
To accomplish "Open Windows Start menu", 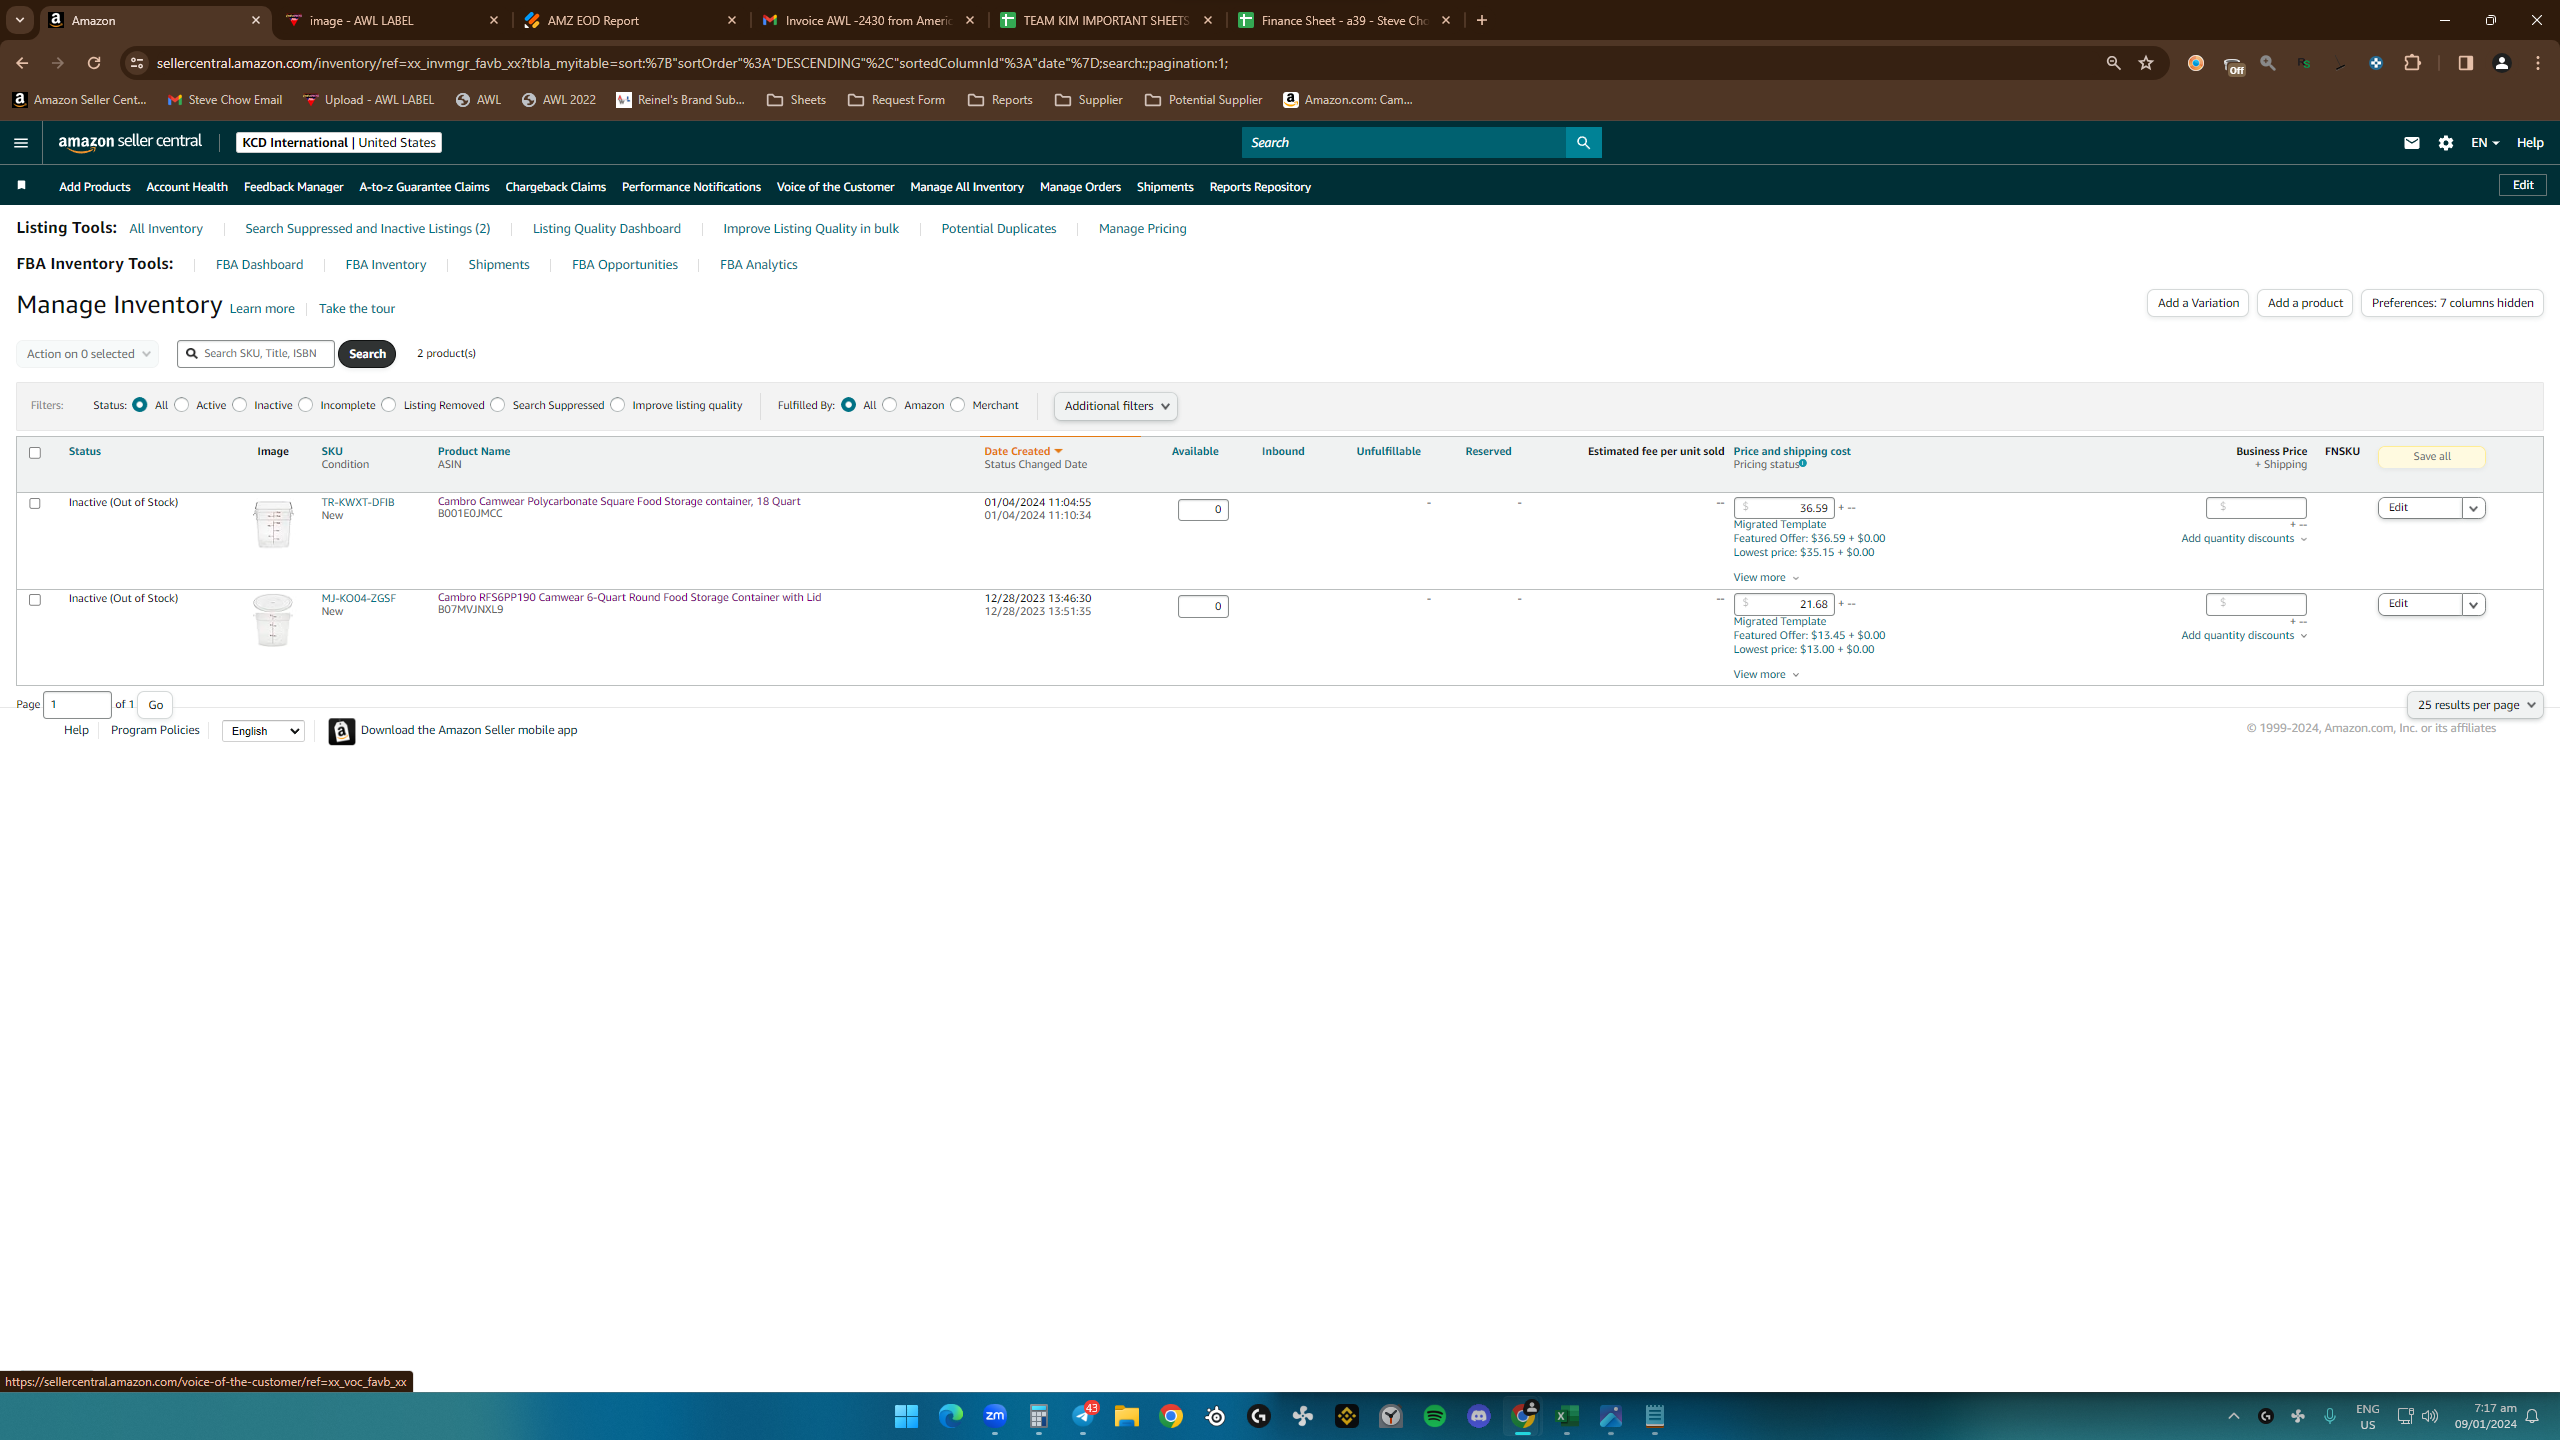I will [906, 1416].
